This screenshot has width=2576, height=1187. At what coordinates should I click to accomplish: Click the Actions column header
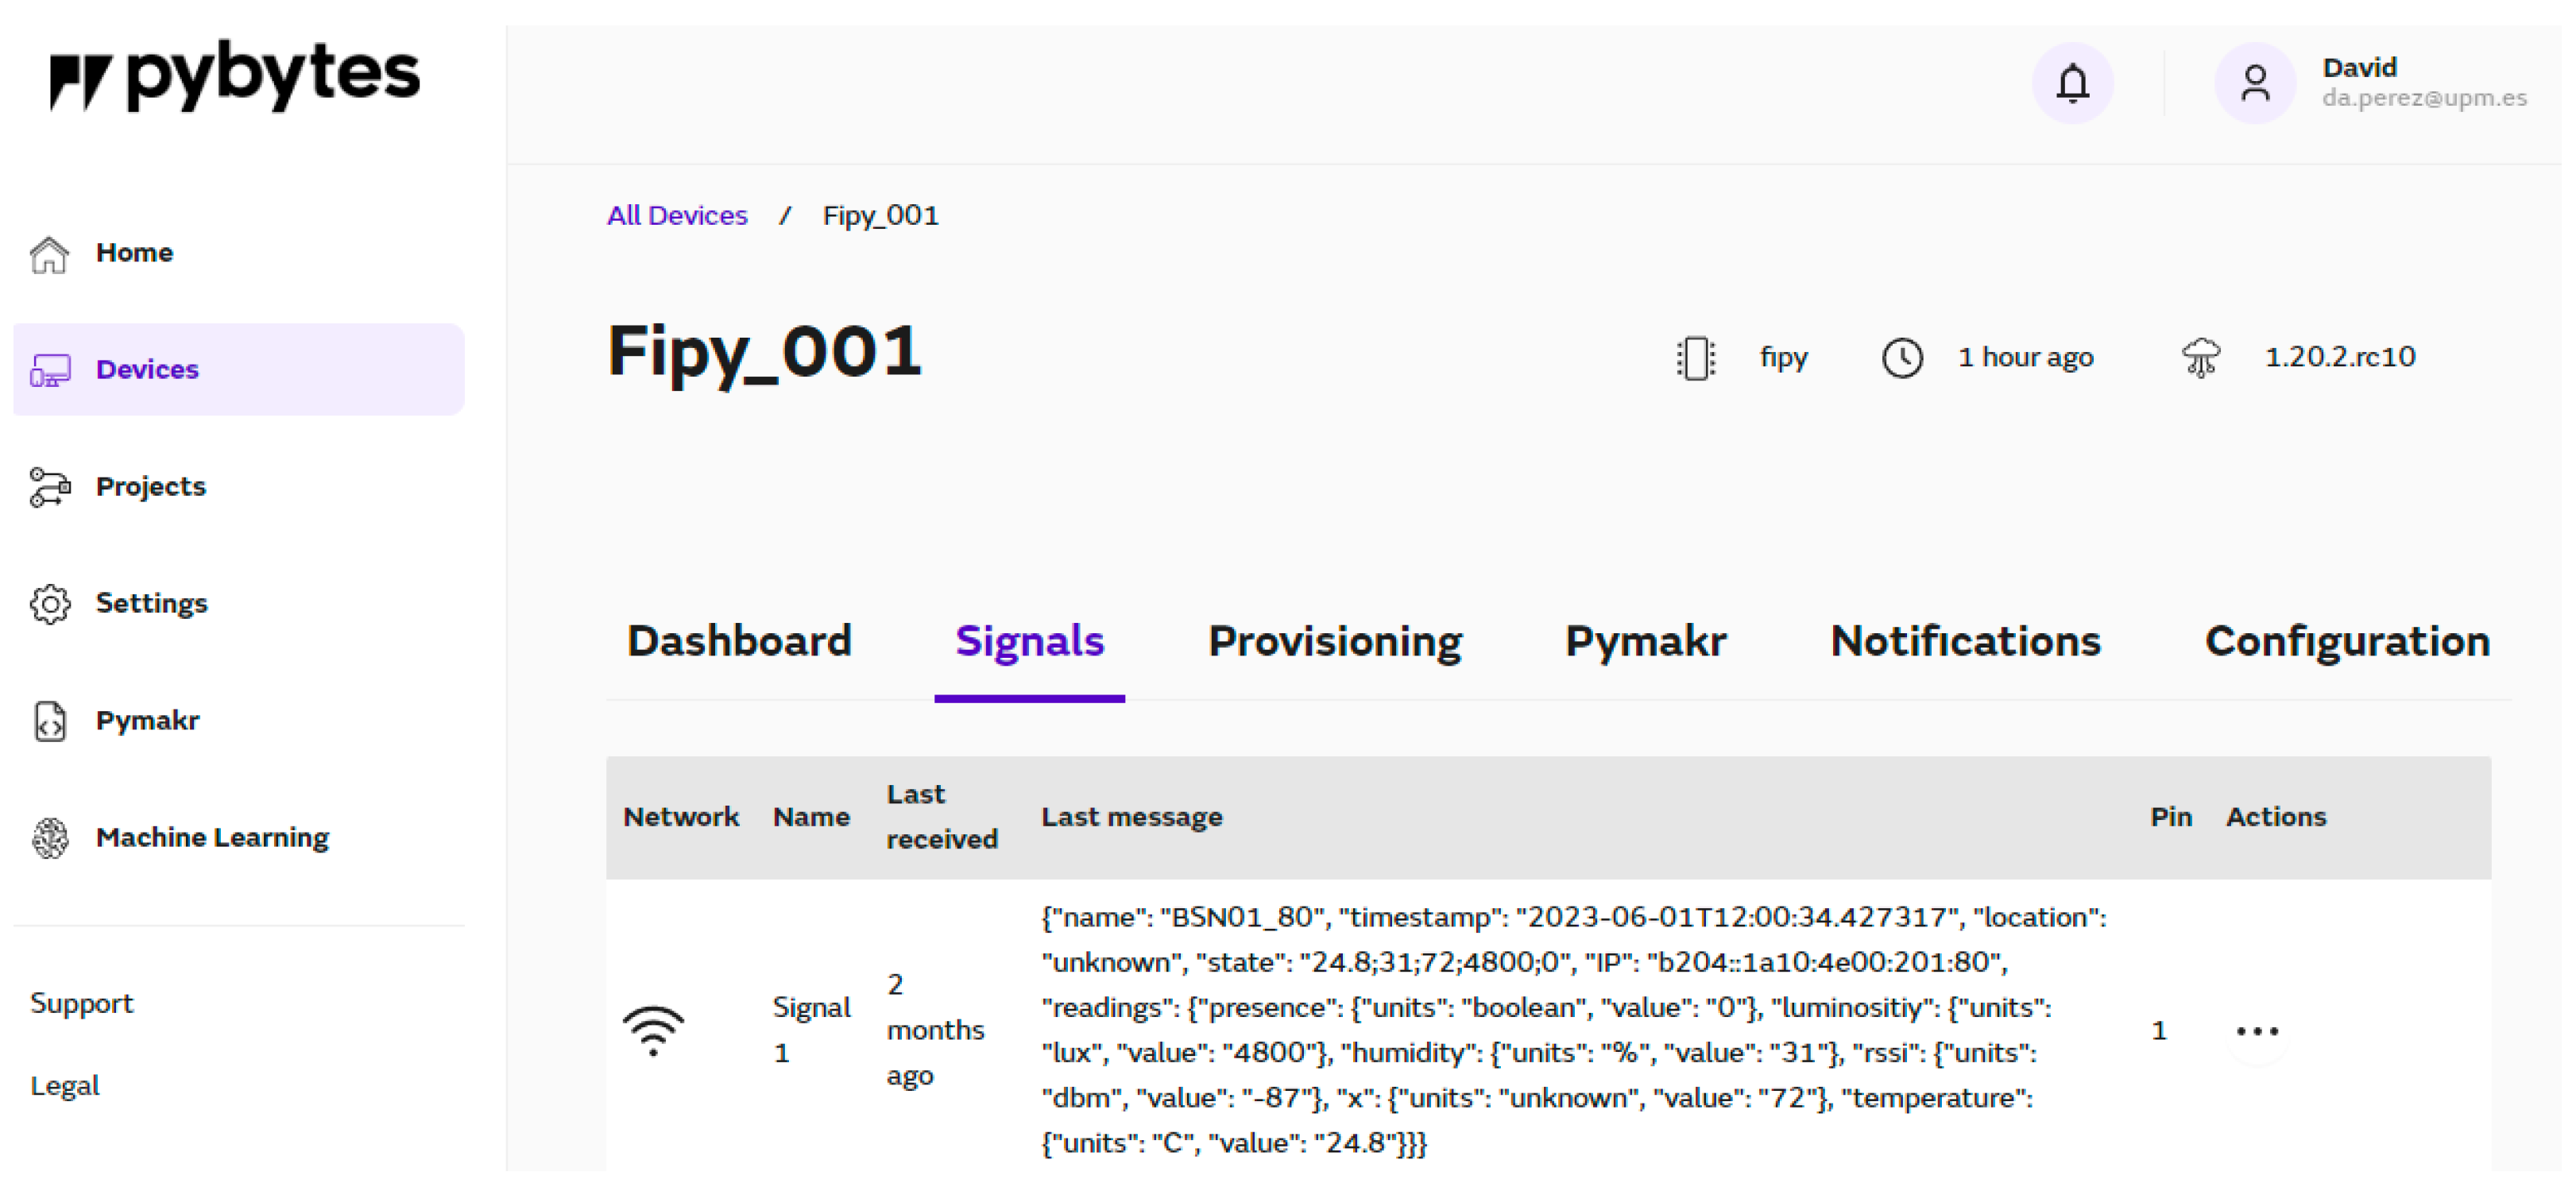click(x=2276, y=818)
